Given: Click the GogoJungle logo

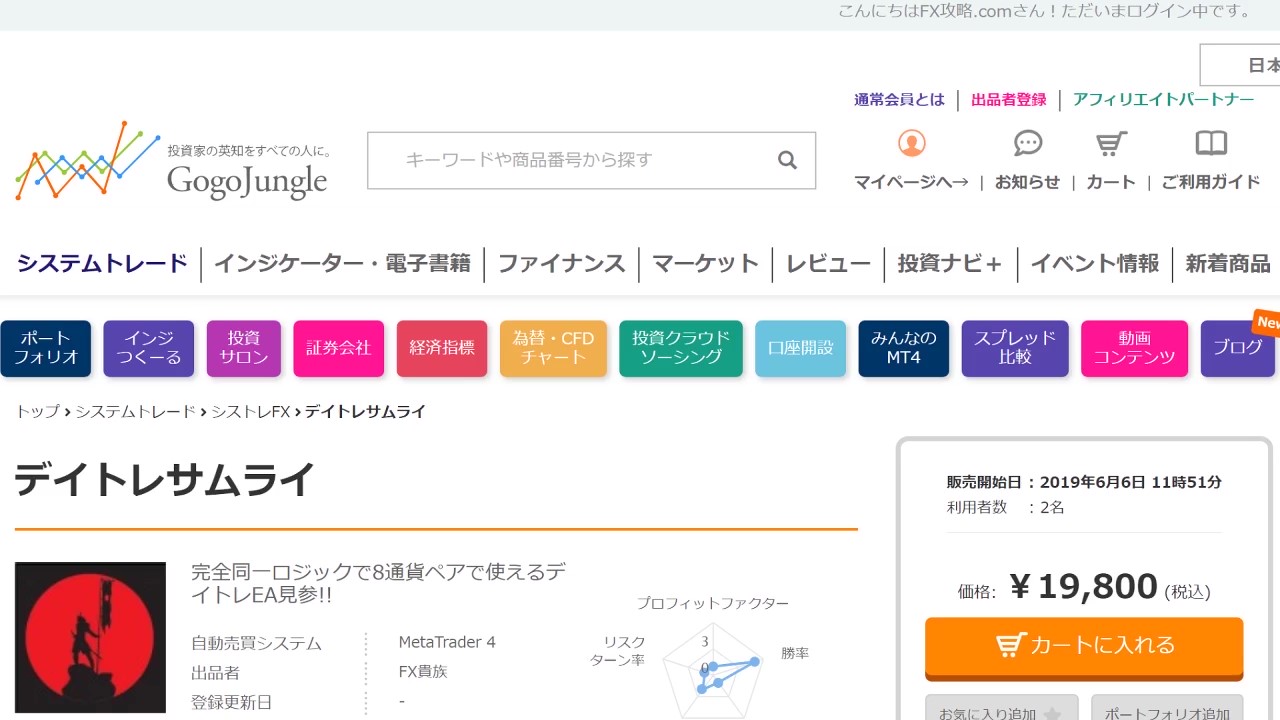Looking at the screenshot, I should pyautogui.click(x=172, y=162).
